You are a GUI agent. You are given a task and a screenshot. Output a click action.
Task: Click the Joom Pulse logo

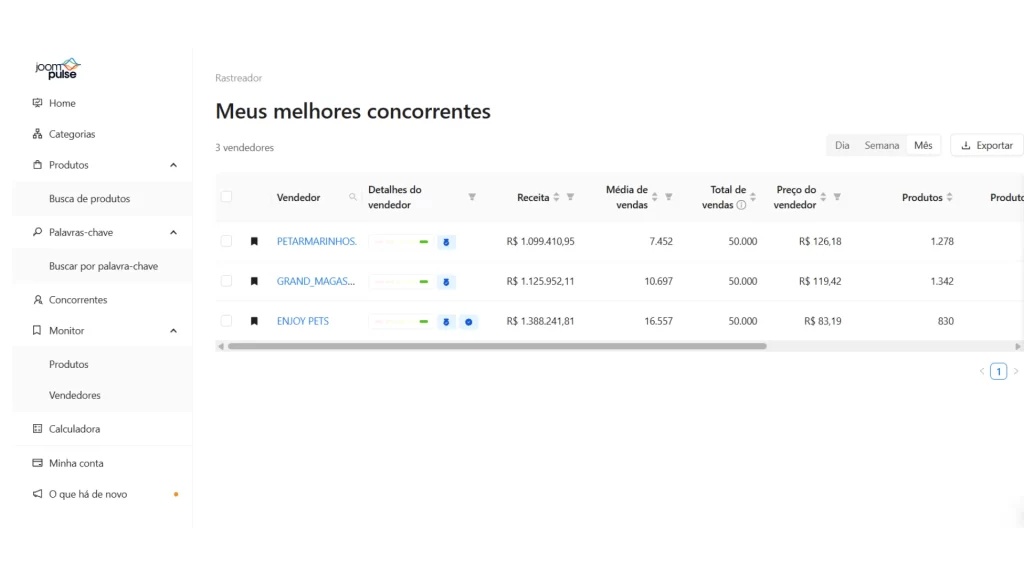click(57, 68)
